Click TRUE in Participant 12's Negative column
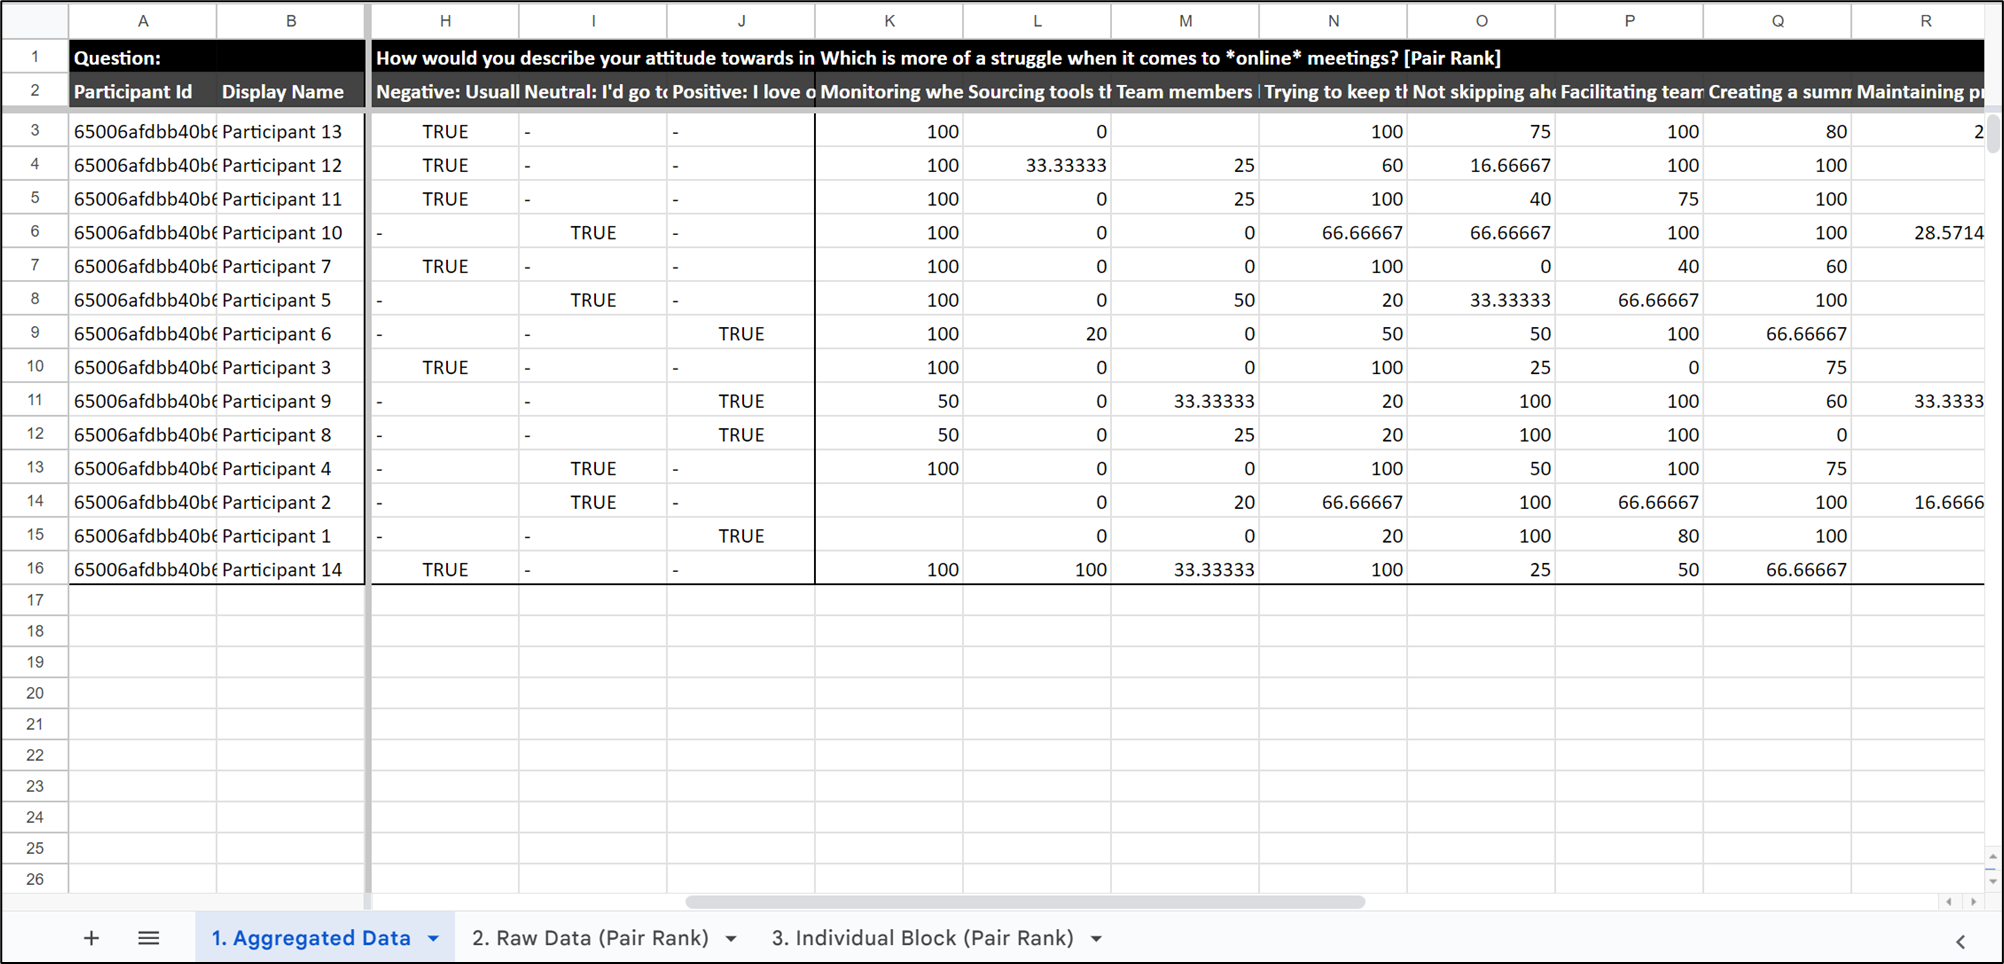Image resolution: width=2004 pixels, height=964 pixels. tap(445, 165)
